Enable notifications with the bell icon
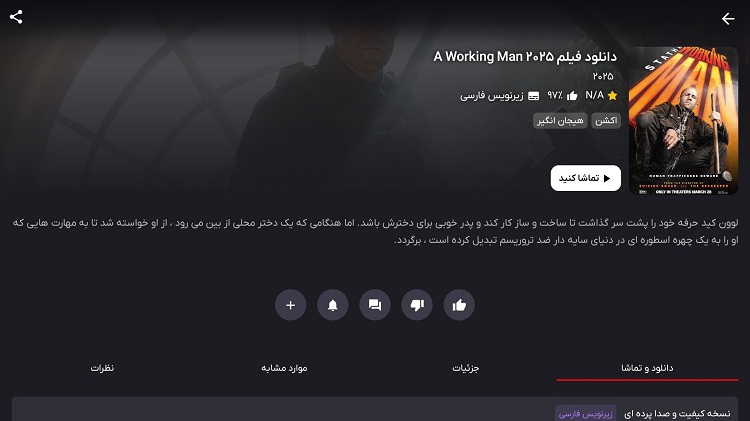This screenshot has height=421, width=750. pyautogui.click(x=333, y=305)
